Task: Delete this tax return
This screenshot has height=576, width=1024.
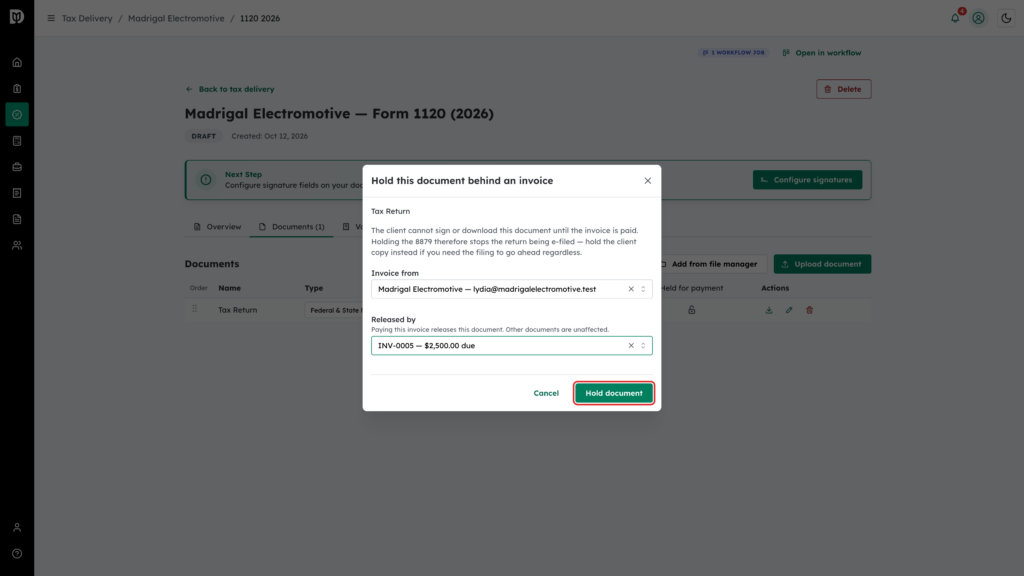Action: click(843, 89)
